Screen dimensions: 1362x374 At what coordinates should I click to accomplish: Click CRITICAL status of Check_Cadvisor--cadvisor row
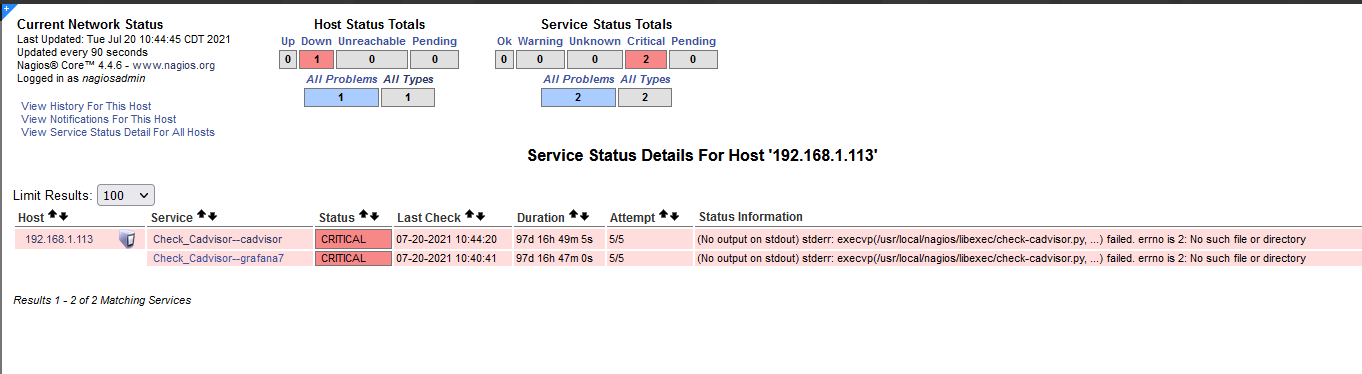point(353,239)
